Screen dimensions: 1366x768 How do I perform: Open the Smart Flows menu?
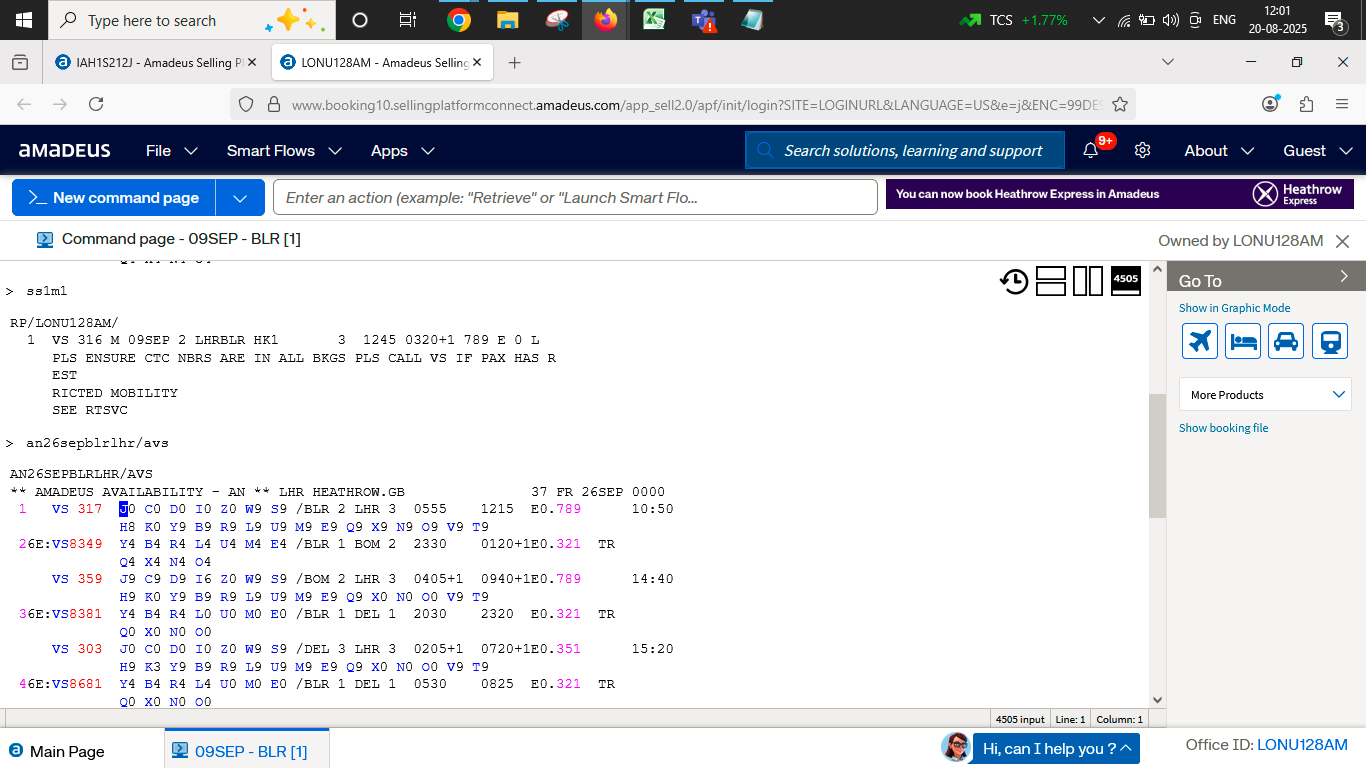(284, 151)
